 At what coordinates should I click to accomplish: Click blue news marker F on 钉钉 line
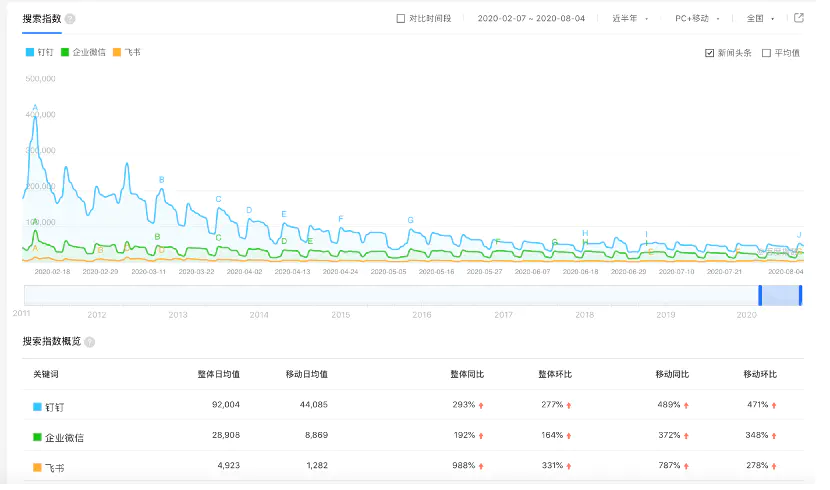[x=340, y=219]
